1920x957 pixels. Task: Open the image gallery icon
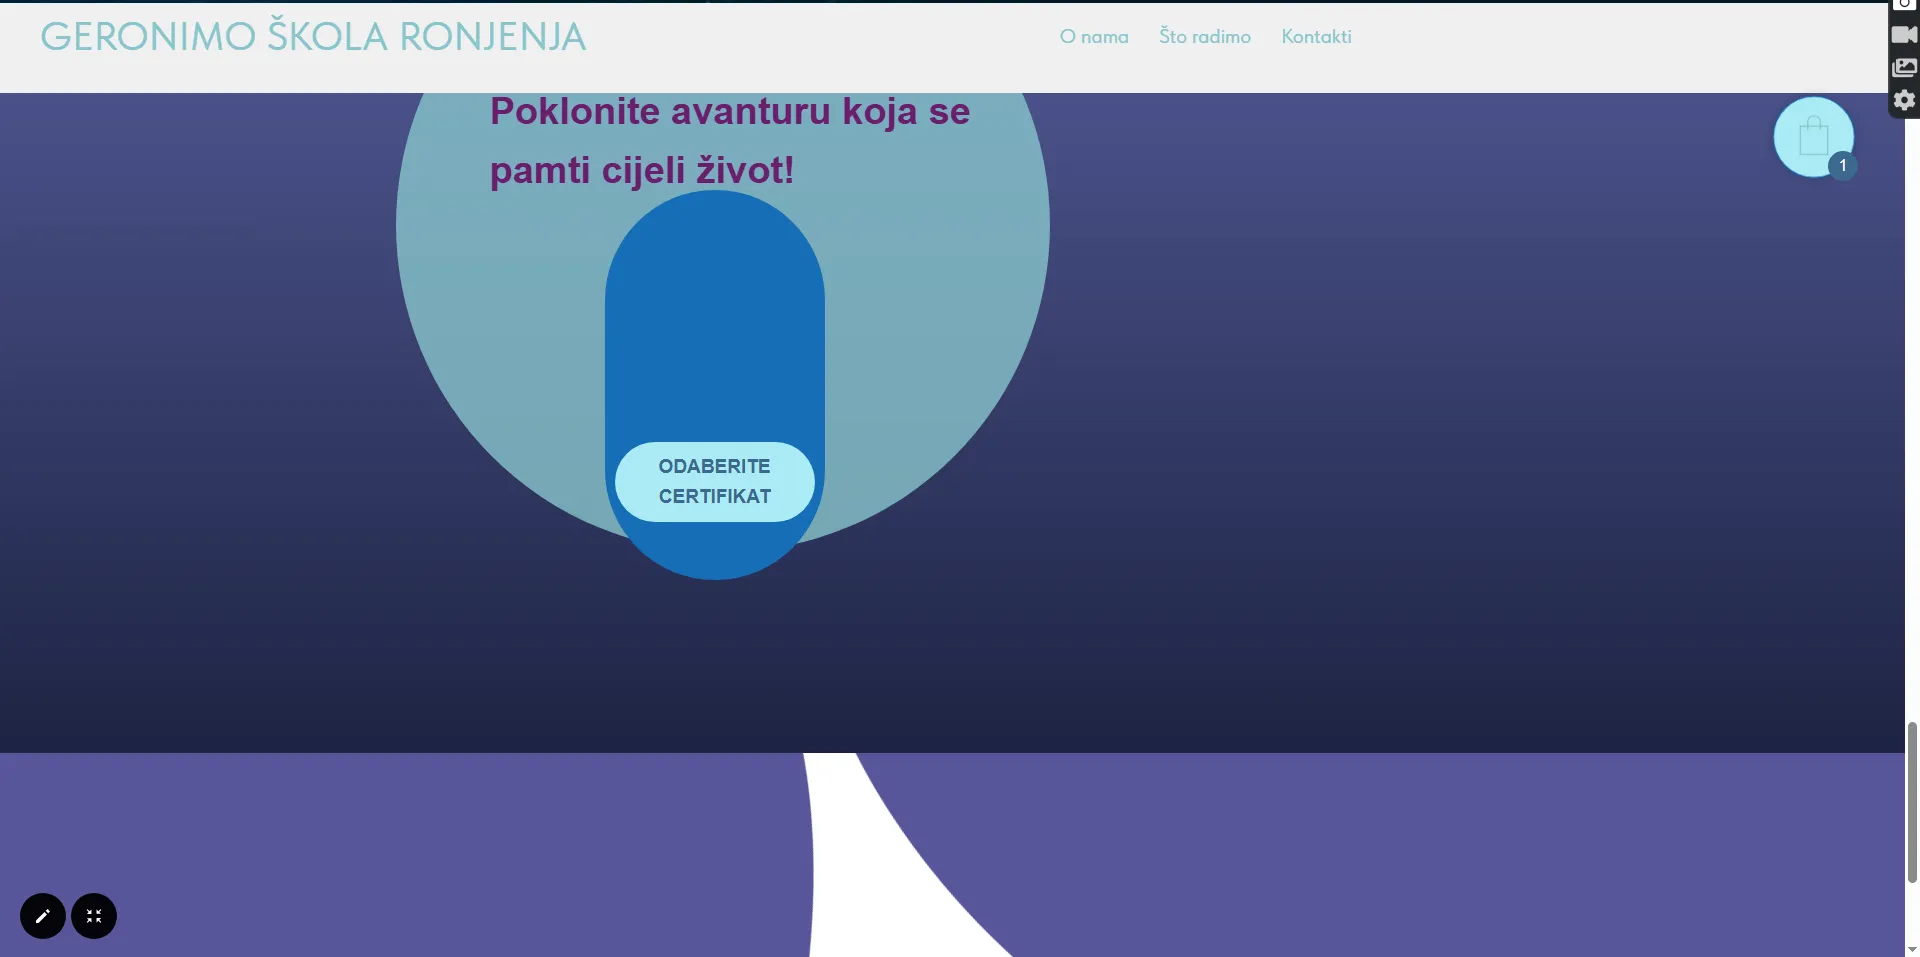pyautogui.click(x=1903, y=68)
